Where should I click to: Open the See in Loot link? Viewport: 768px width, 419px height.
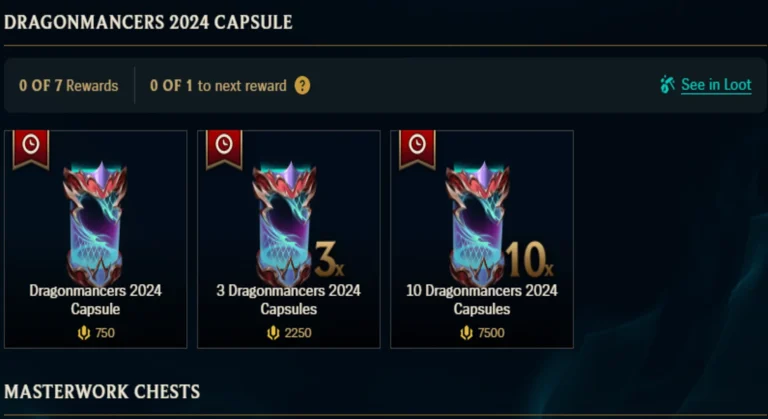(x=716, y=85)
